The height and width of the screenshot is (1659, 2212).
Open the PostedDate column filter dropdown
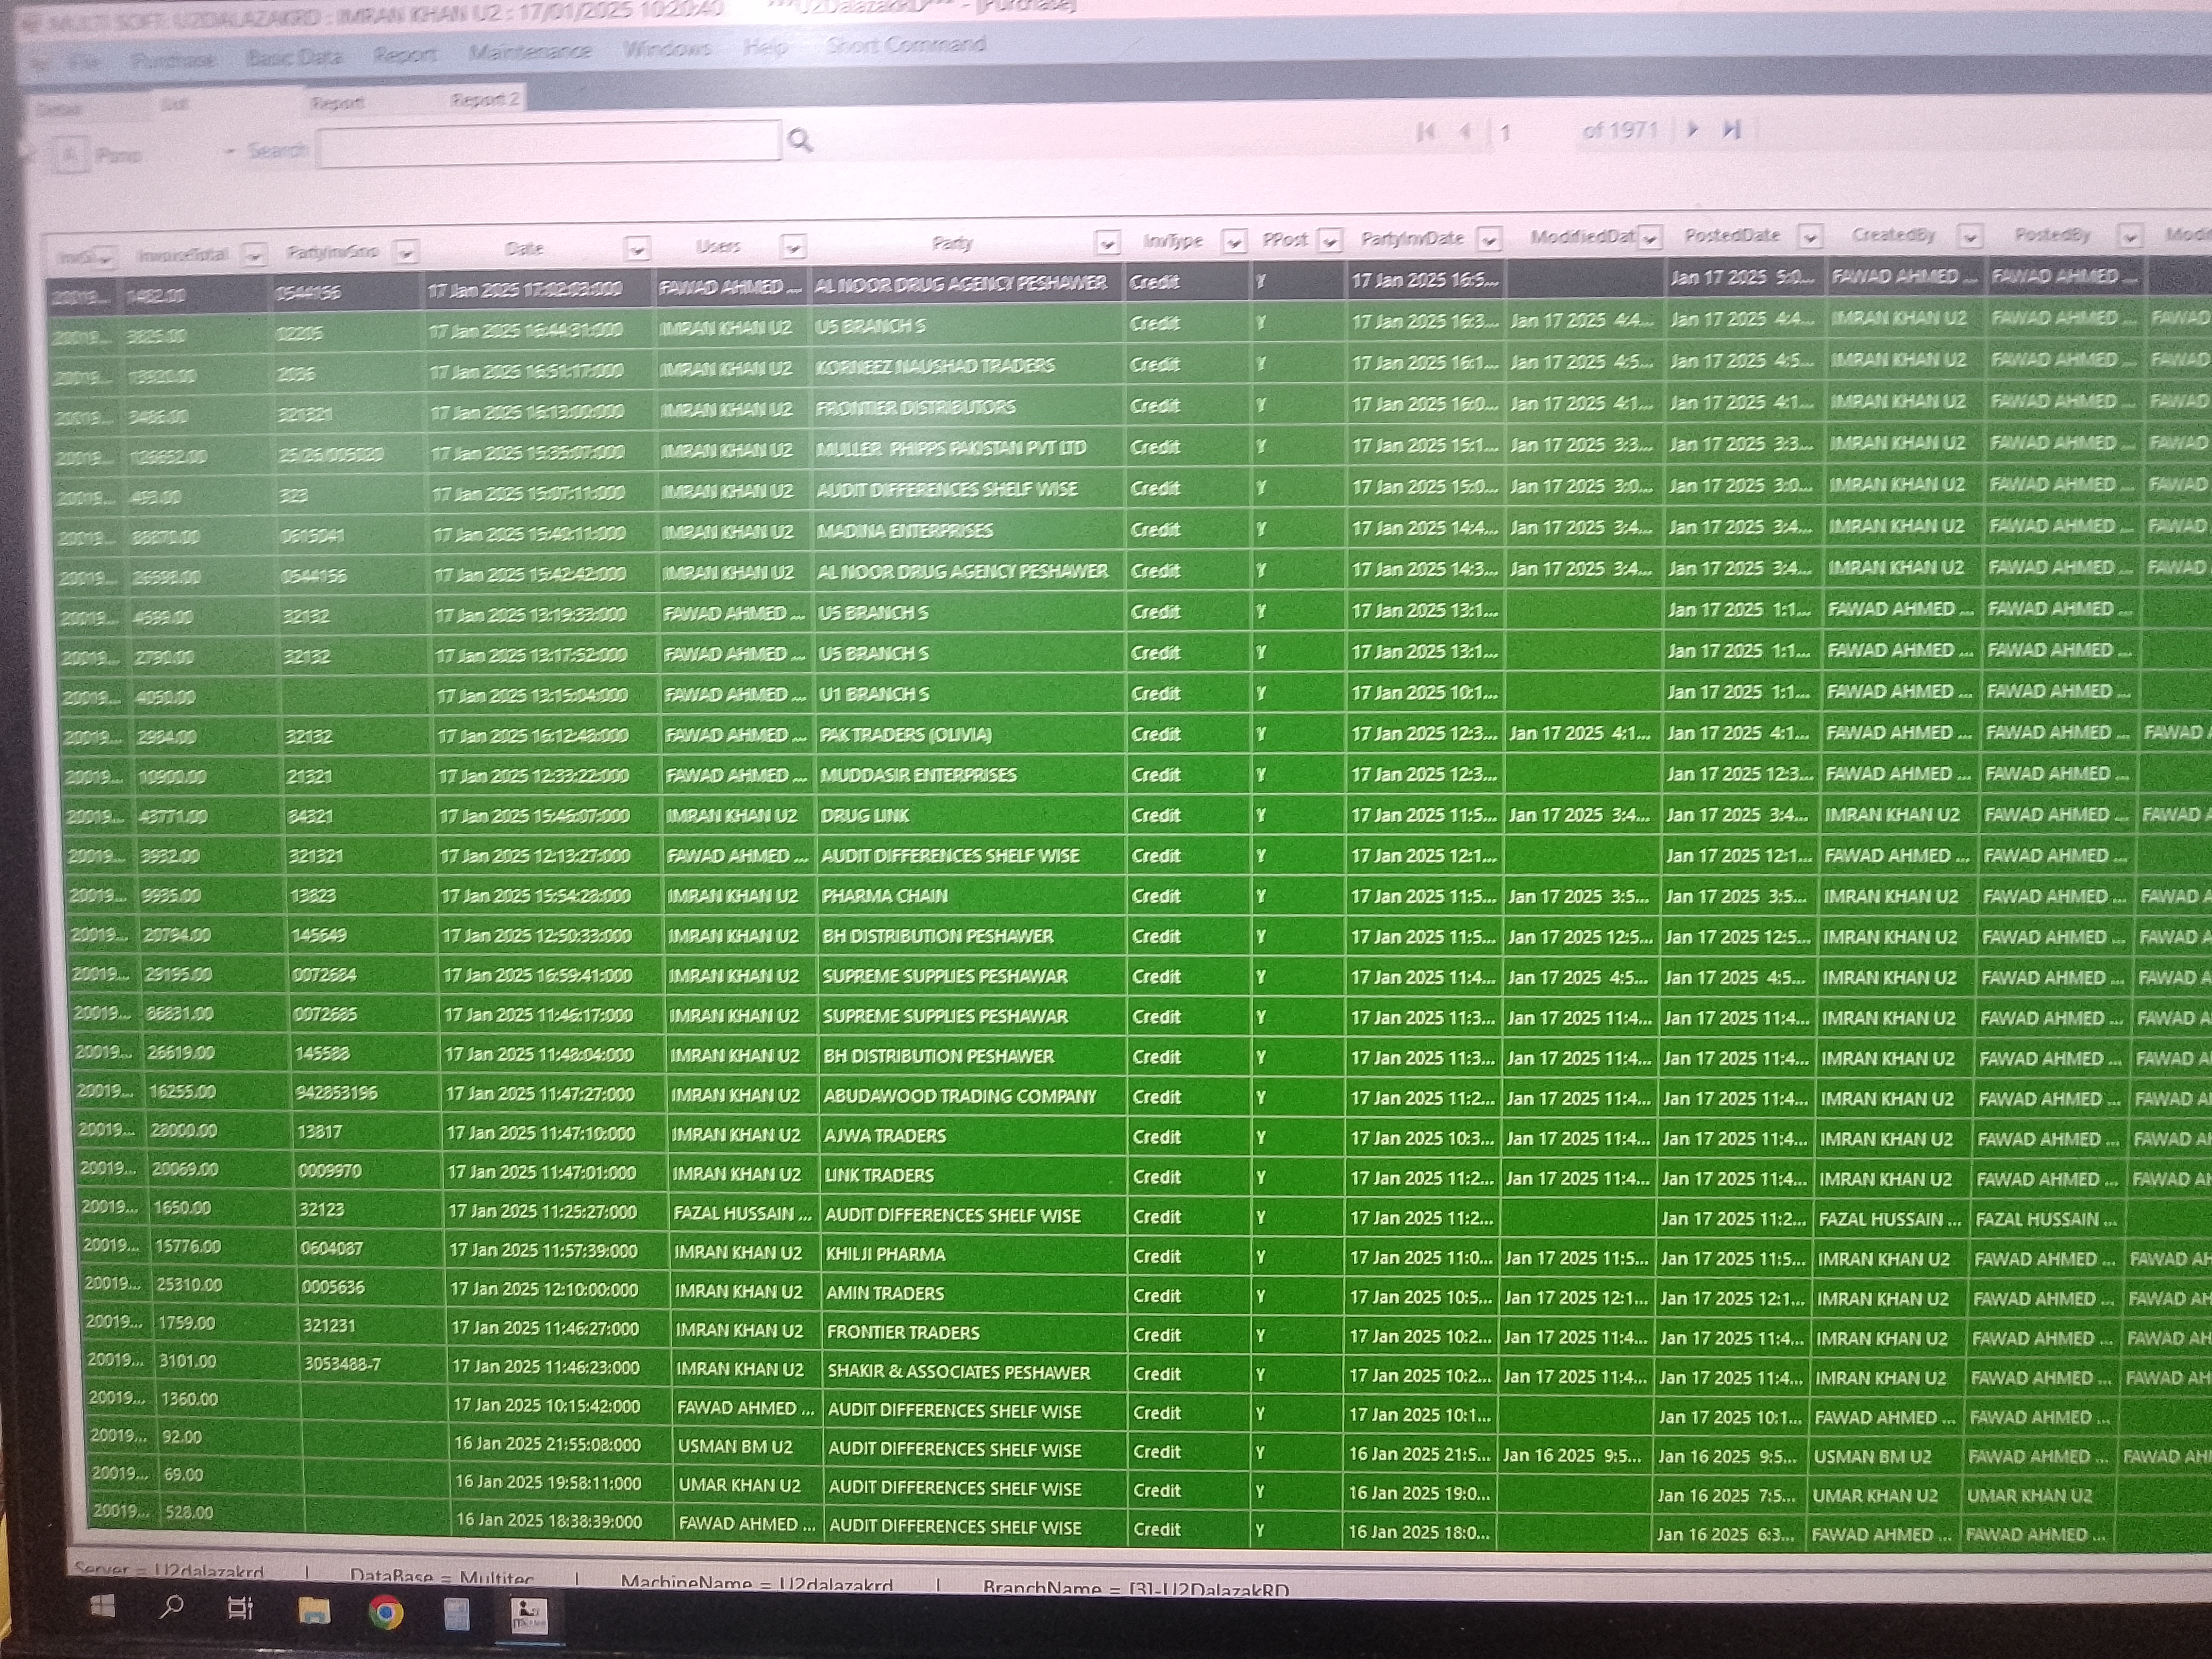pyautogui.click(x=1810, y=237)
